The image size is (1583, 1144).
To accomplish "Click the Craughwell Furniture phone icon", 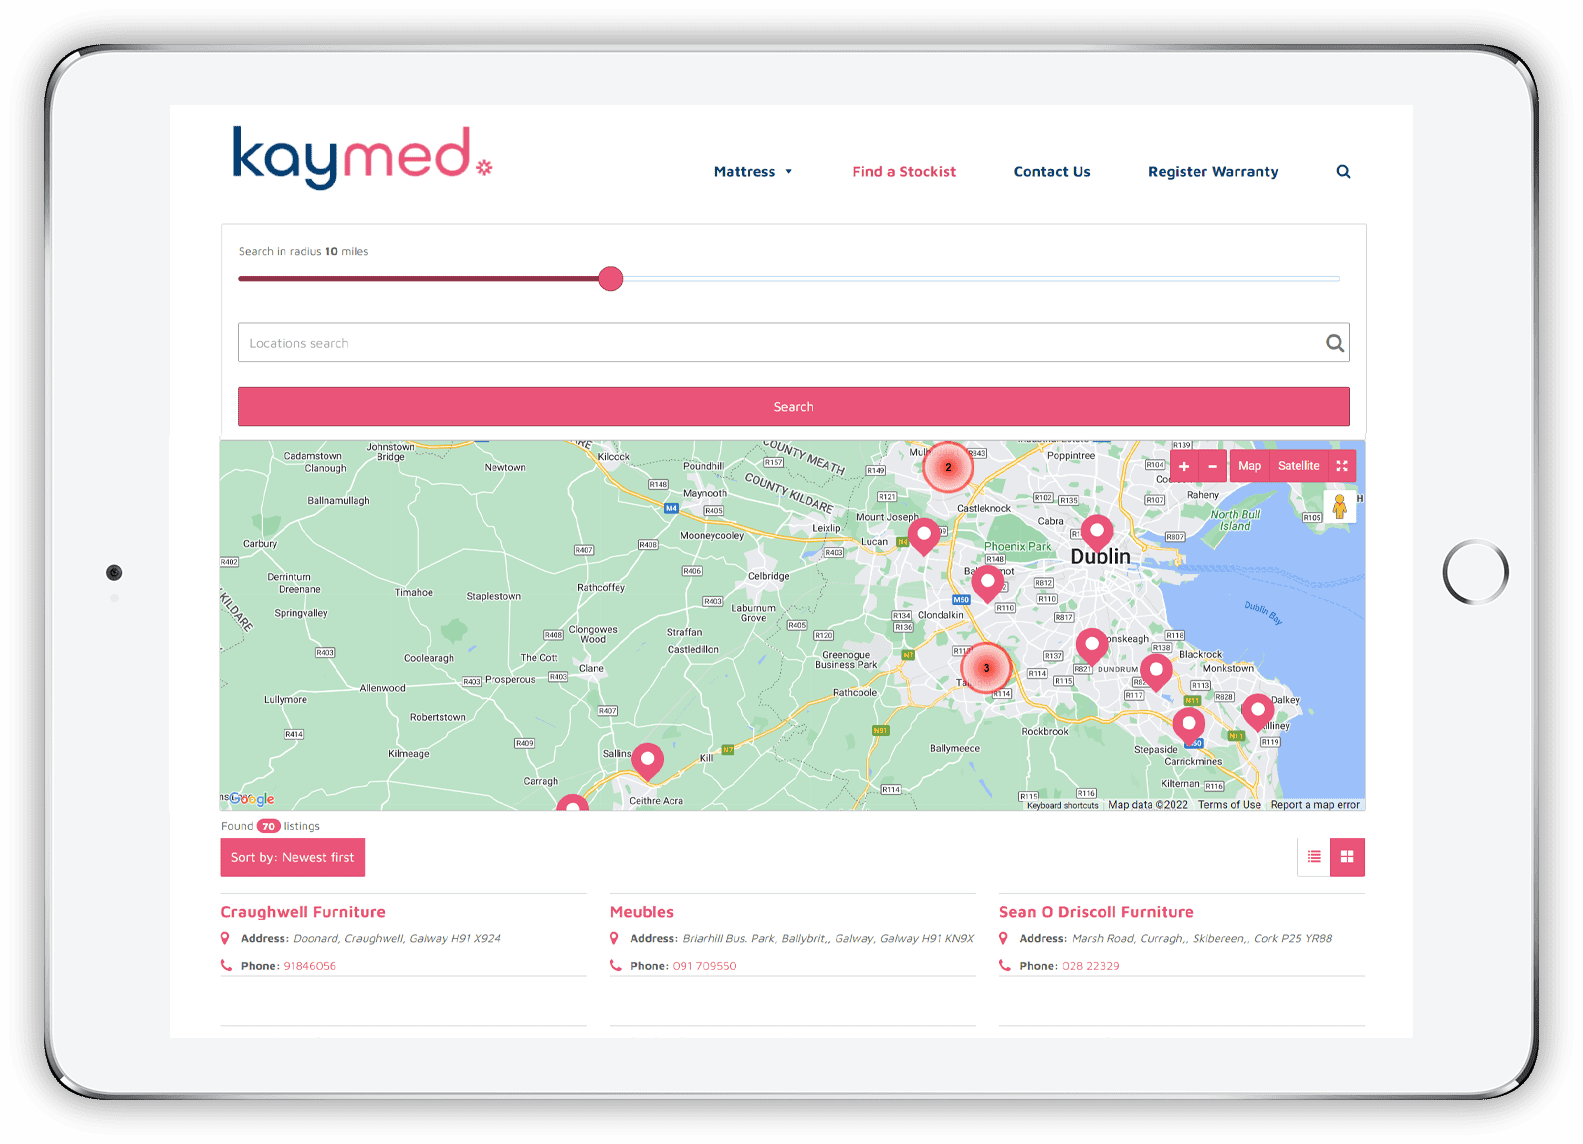I will (226, 966).
